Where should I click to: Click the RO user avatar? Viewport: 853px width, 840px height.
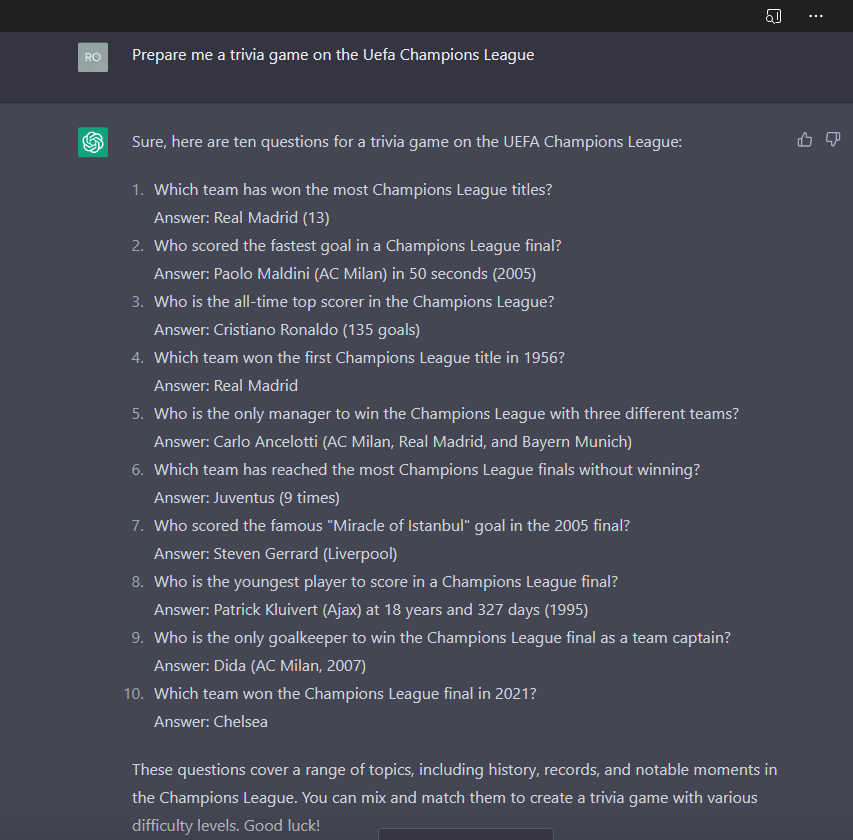(93, 57)
